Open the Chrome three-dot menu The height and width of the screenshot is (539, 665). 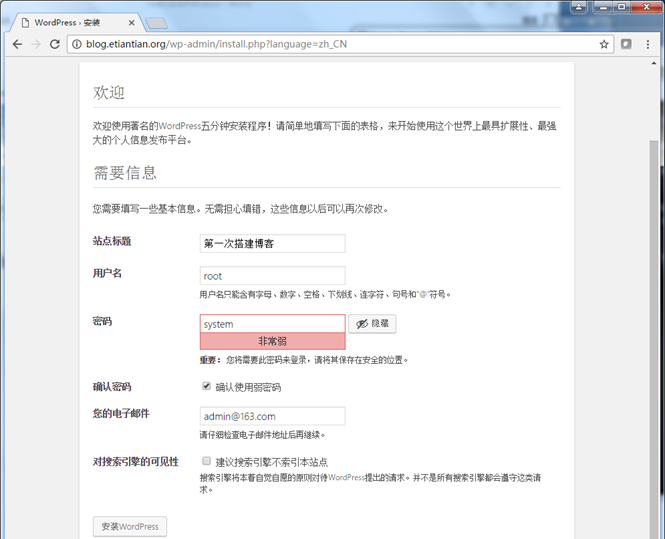pyautogui.click(x=648, y=44)
